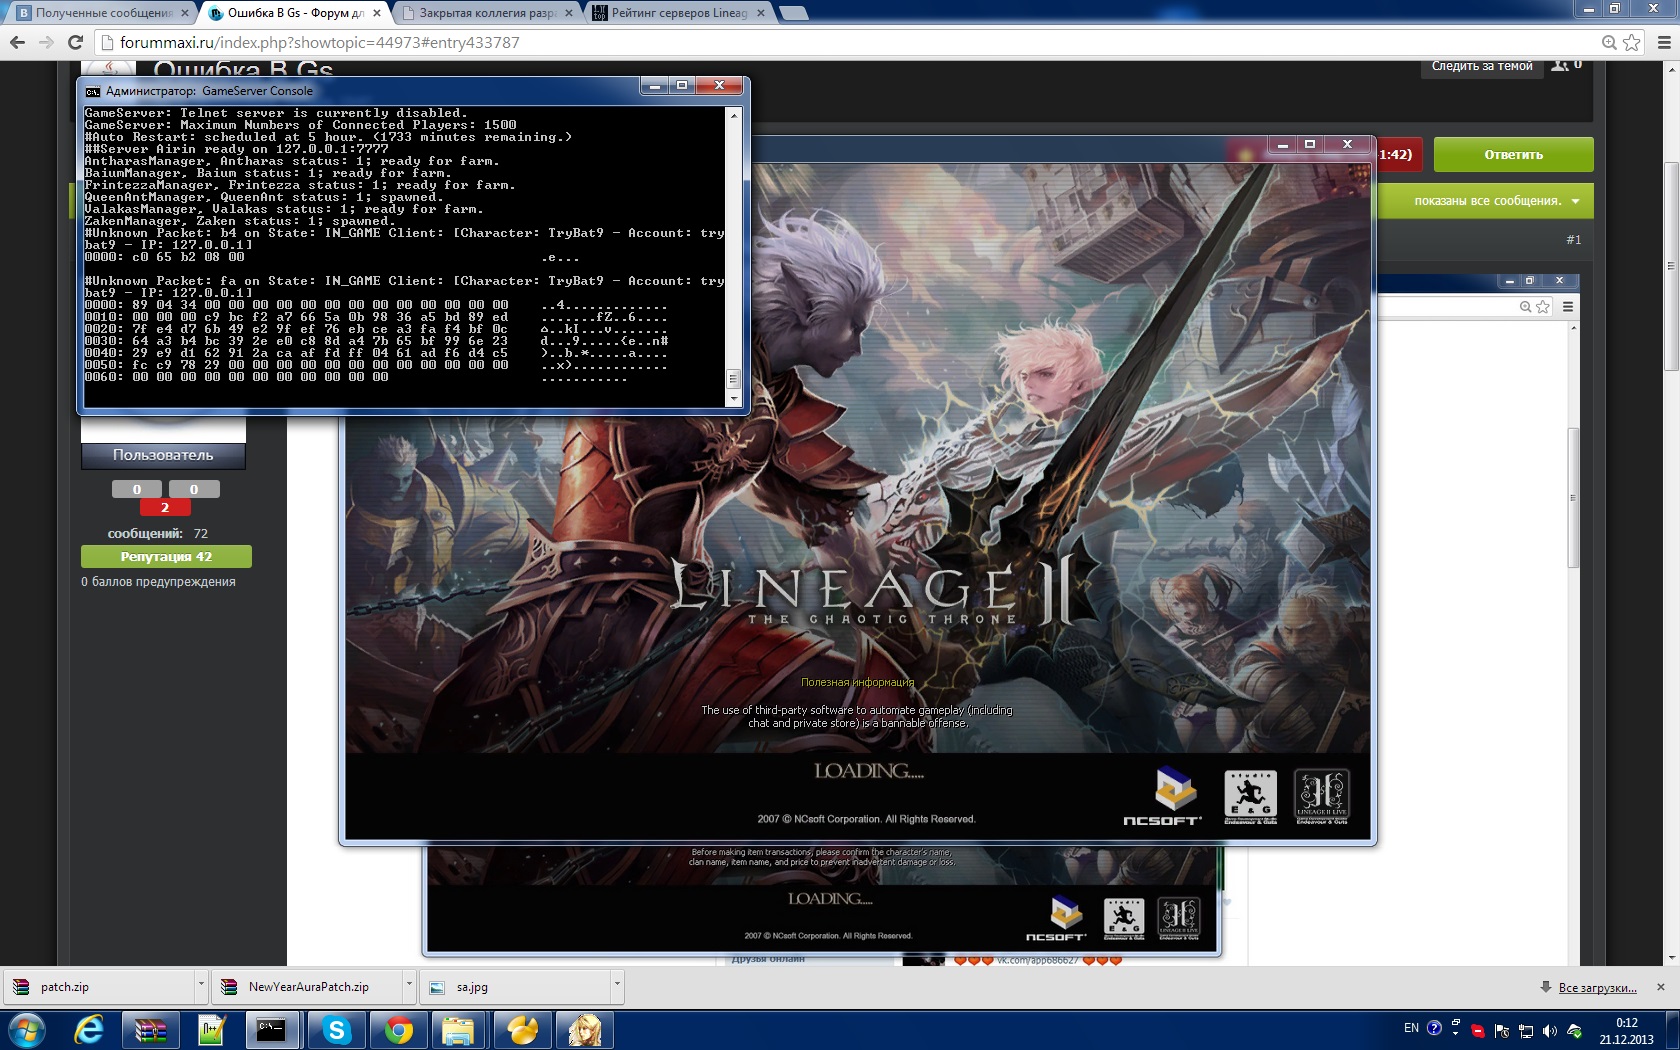The width and height of the screenshot is (1680, 1050).
Task: Open GameServer Console system menu icon
Action: click(x=92, y=91)
